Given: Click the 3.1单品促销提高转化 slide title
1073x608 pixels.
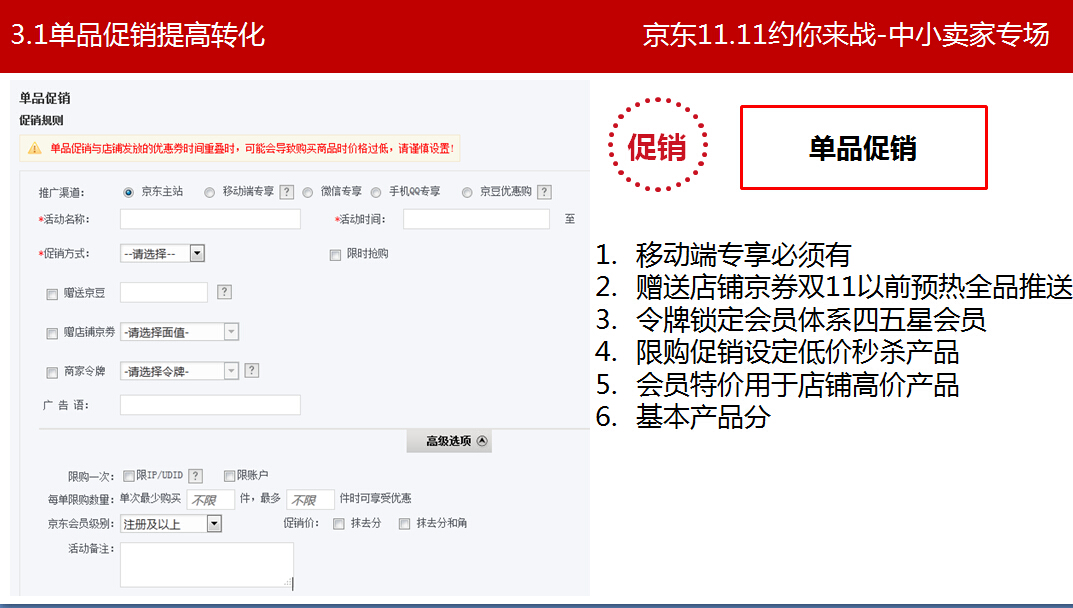Looking at the screenshot, I should (x=138, y=35).
